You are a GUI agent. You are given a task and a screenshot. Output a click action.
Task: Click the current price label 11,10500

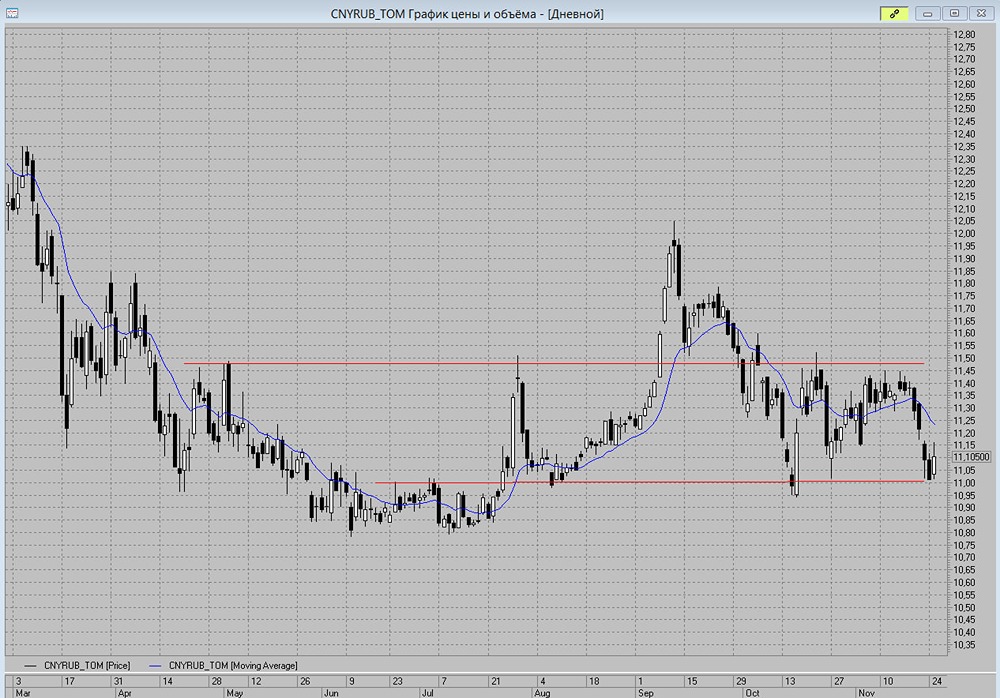click(965, 457)
